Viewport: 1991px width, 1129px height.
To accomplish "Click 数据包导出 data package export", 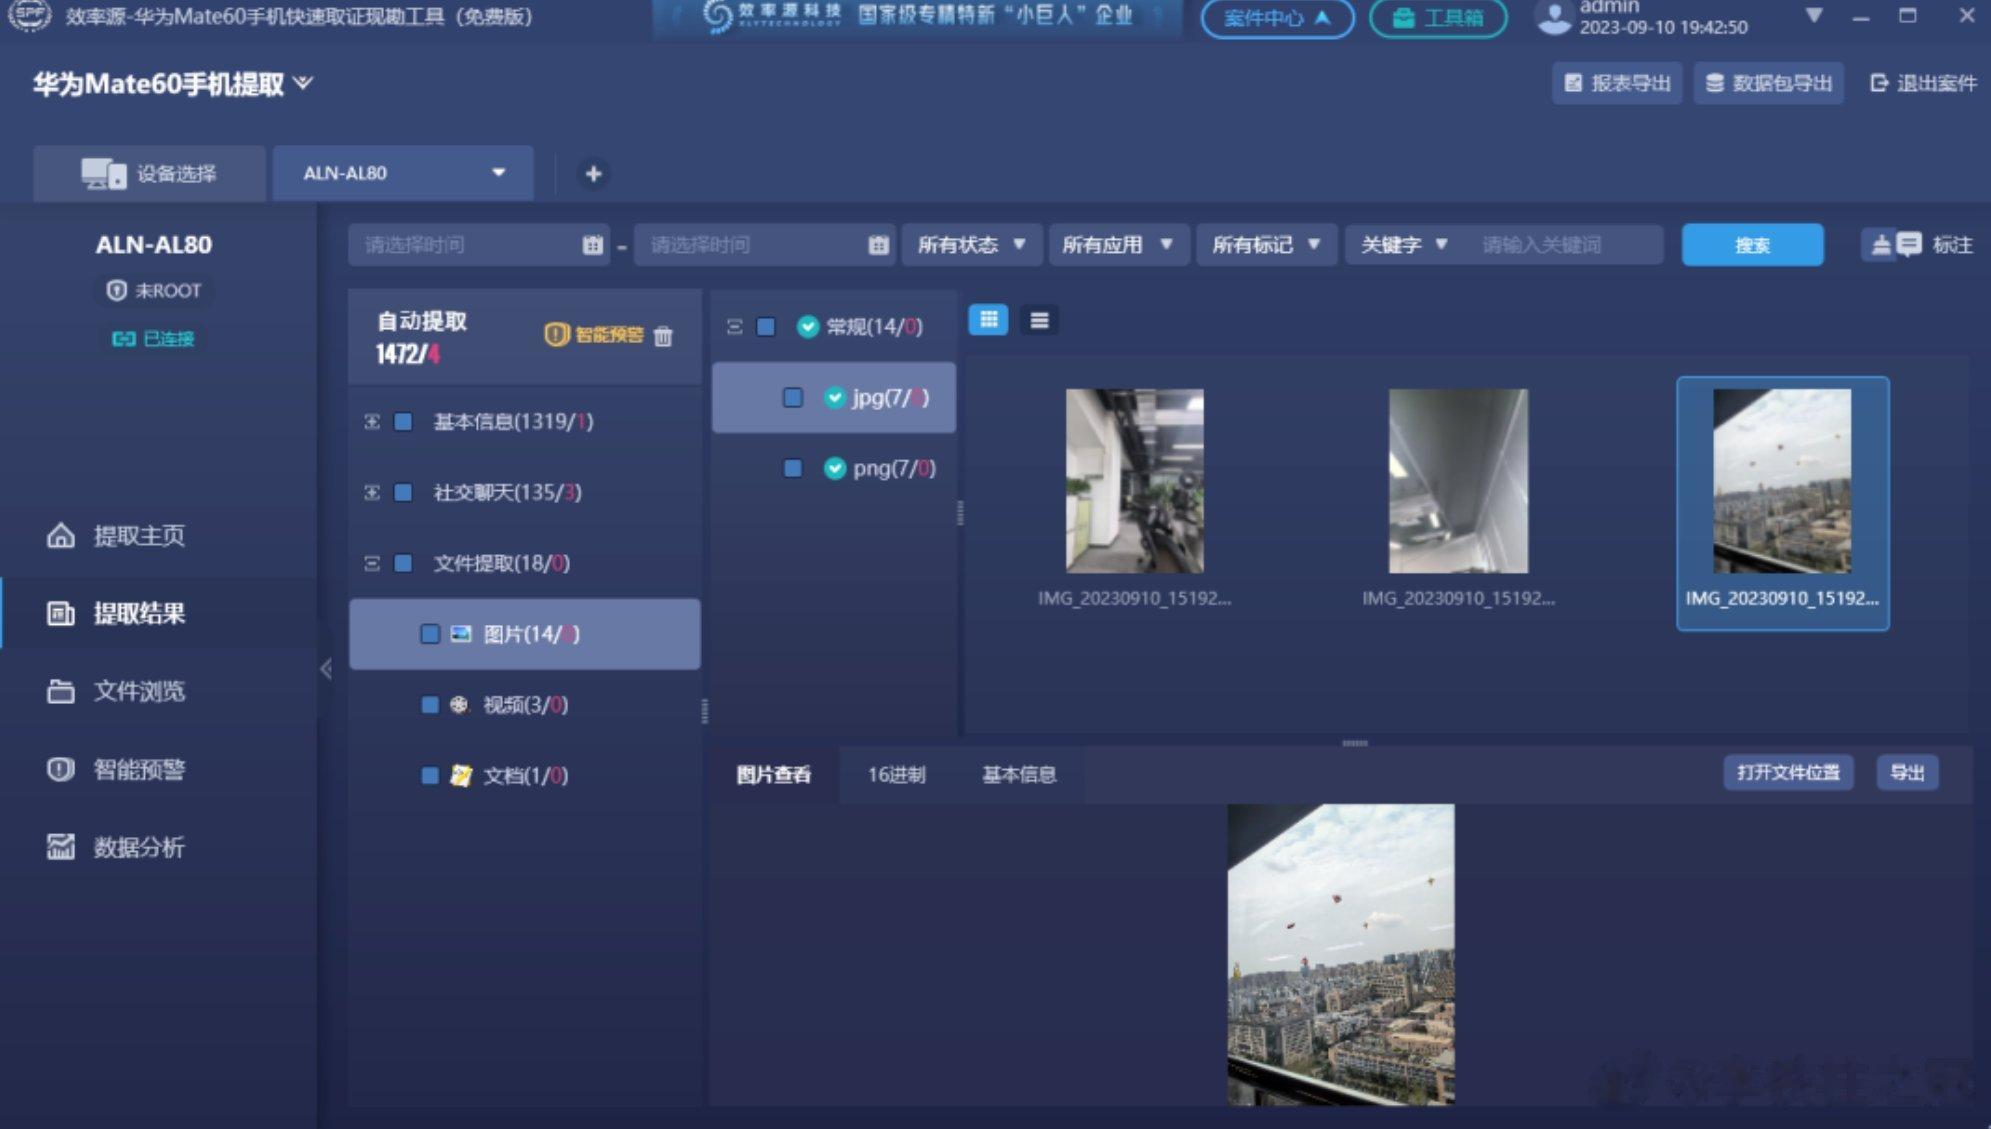I will 1768,84.
